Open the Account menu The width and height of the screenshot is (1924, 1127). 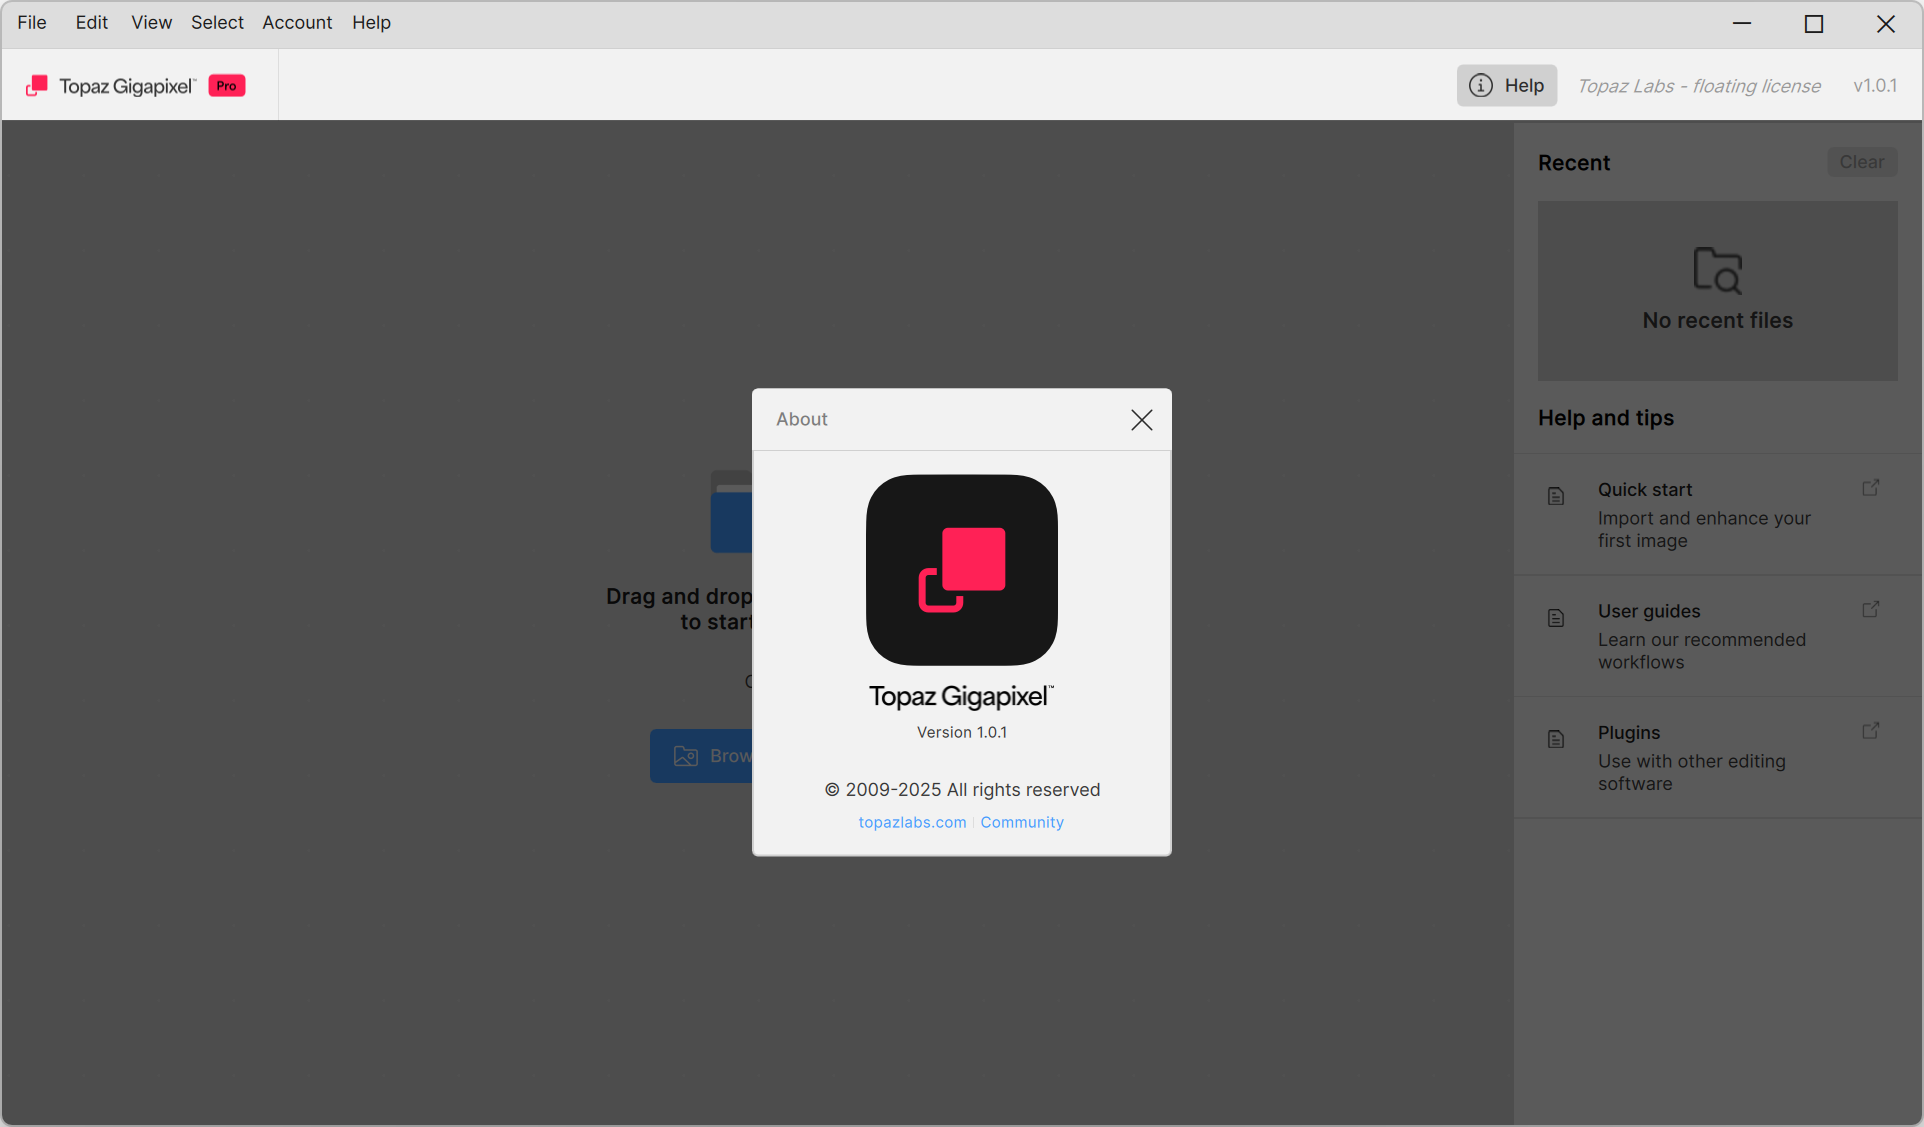(x=297, y=22)
